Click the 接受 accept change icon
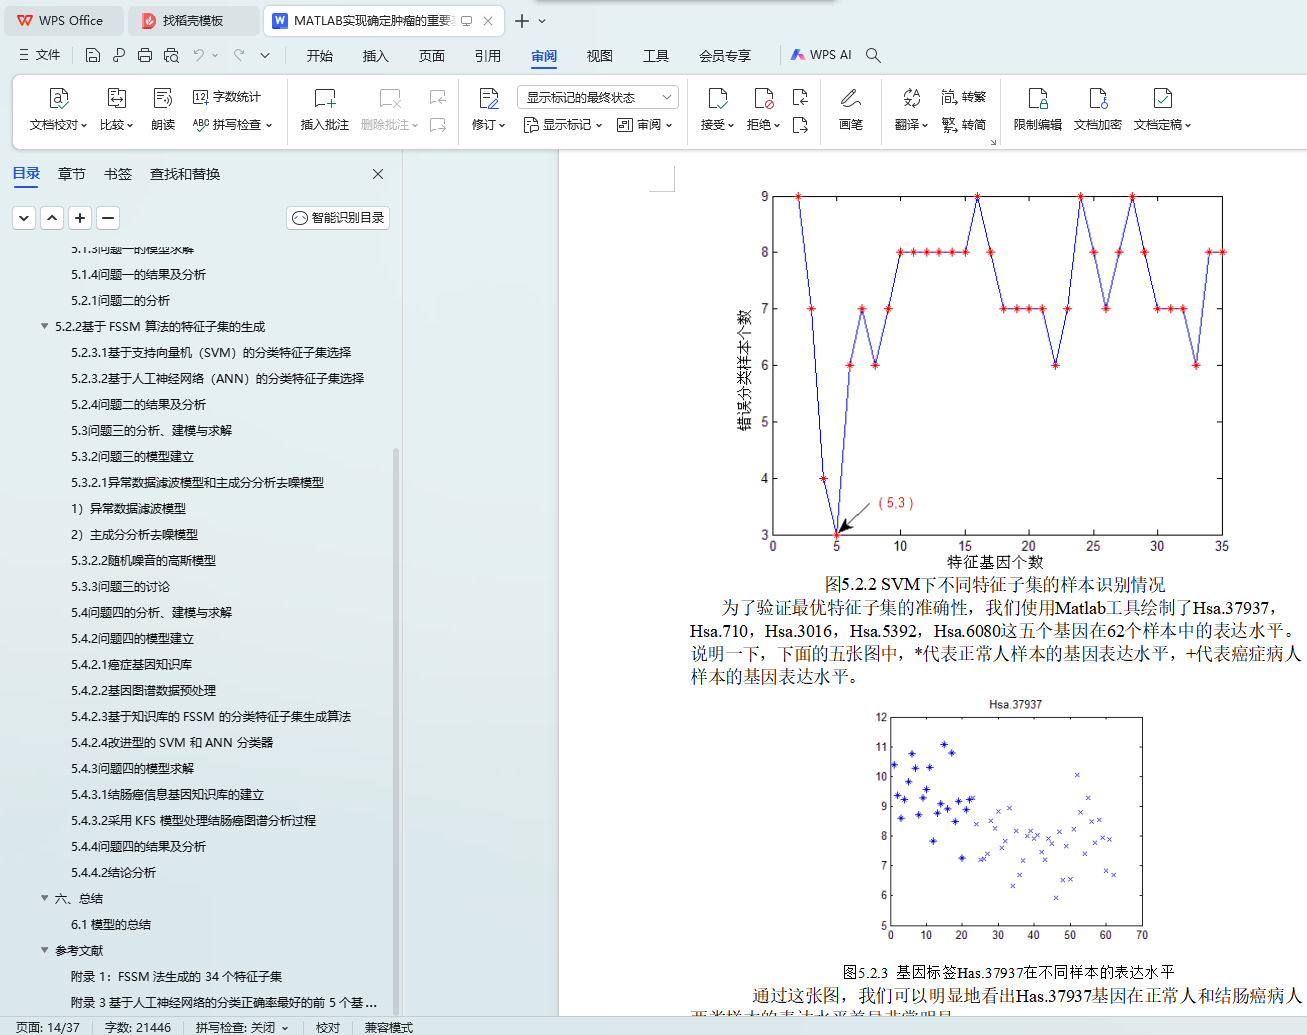Image resolution: width=1307 pixels, height=1035 pixels. (717, 98)
